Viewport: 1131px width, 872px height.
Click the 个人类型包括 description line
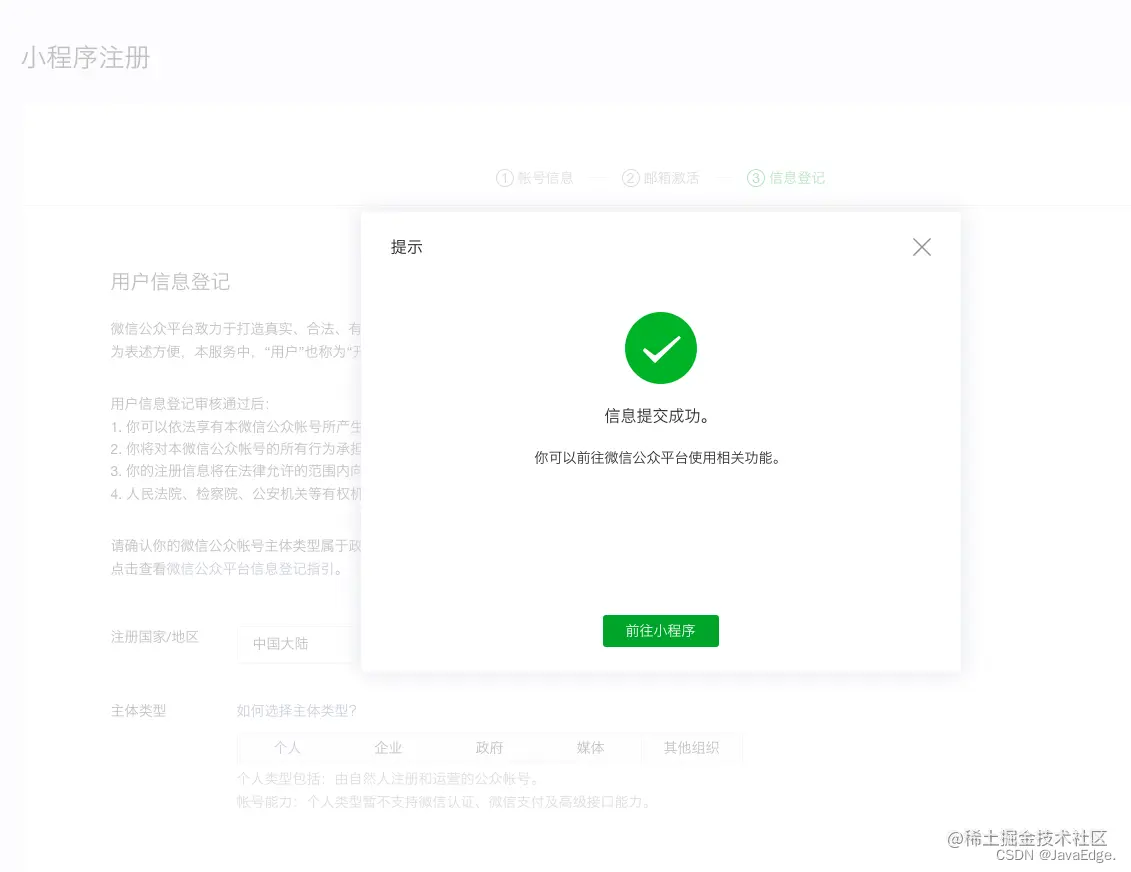point(388,779)
